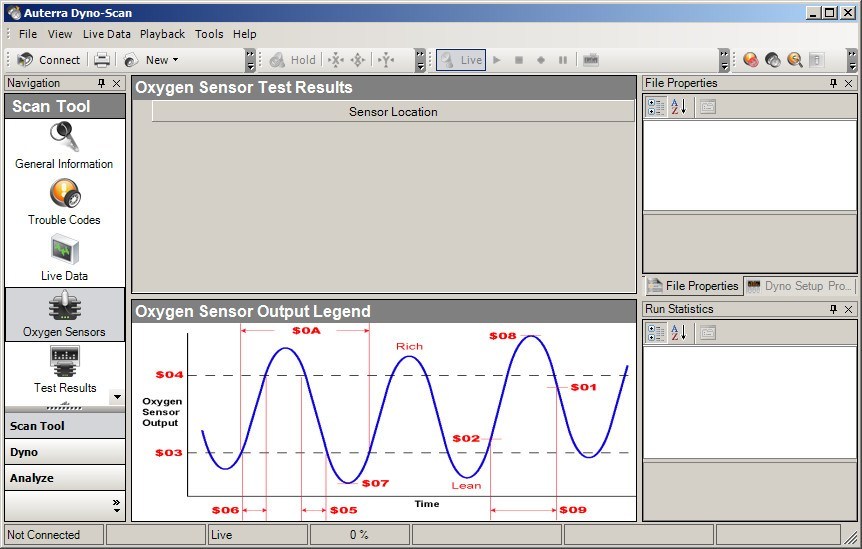
Task: Click Alphabetical sort in File Properties
Action: tap(678, 107)
